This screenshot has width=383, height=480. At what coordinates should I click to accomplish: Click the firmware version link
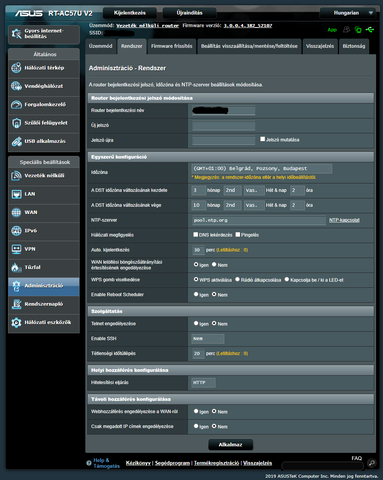(x=248, y=26)
